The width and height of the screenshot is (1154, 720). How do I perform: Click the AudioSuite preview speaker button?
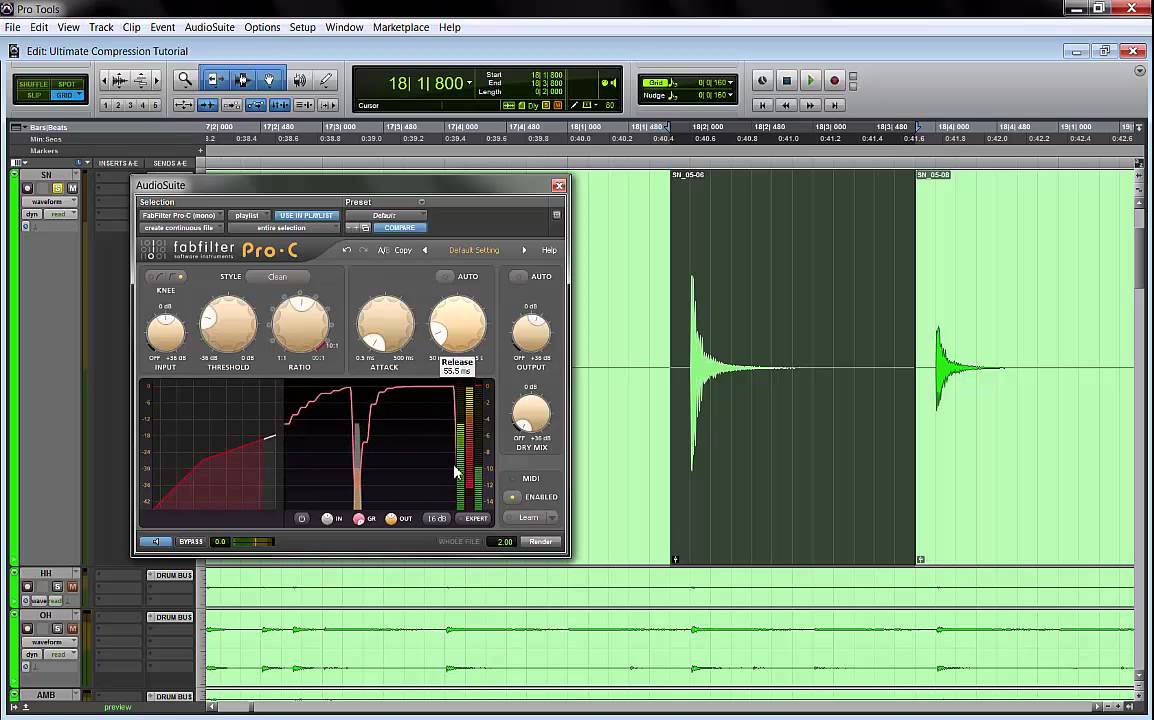[156, 542]
